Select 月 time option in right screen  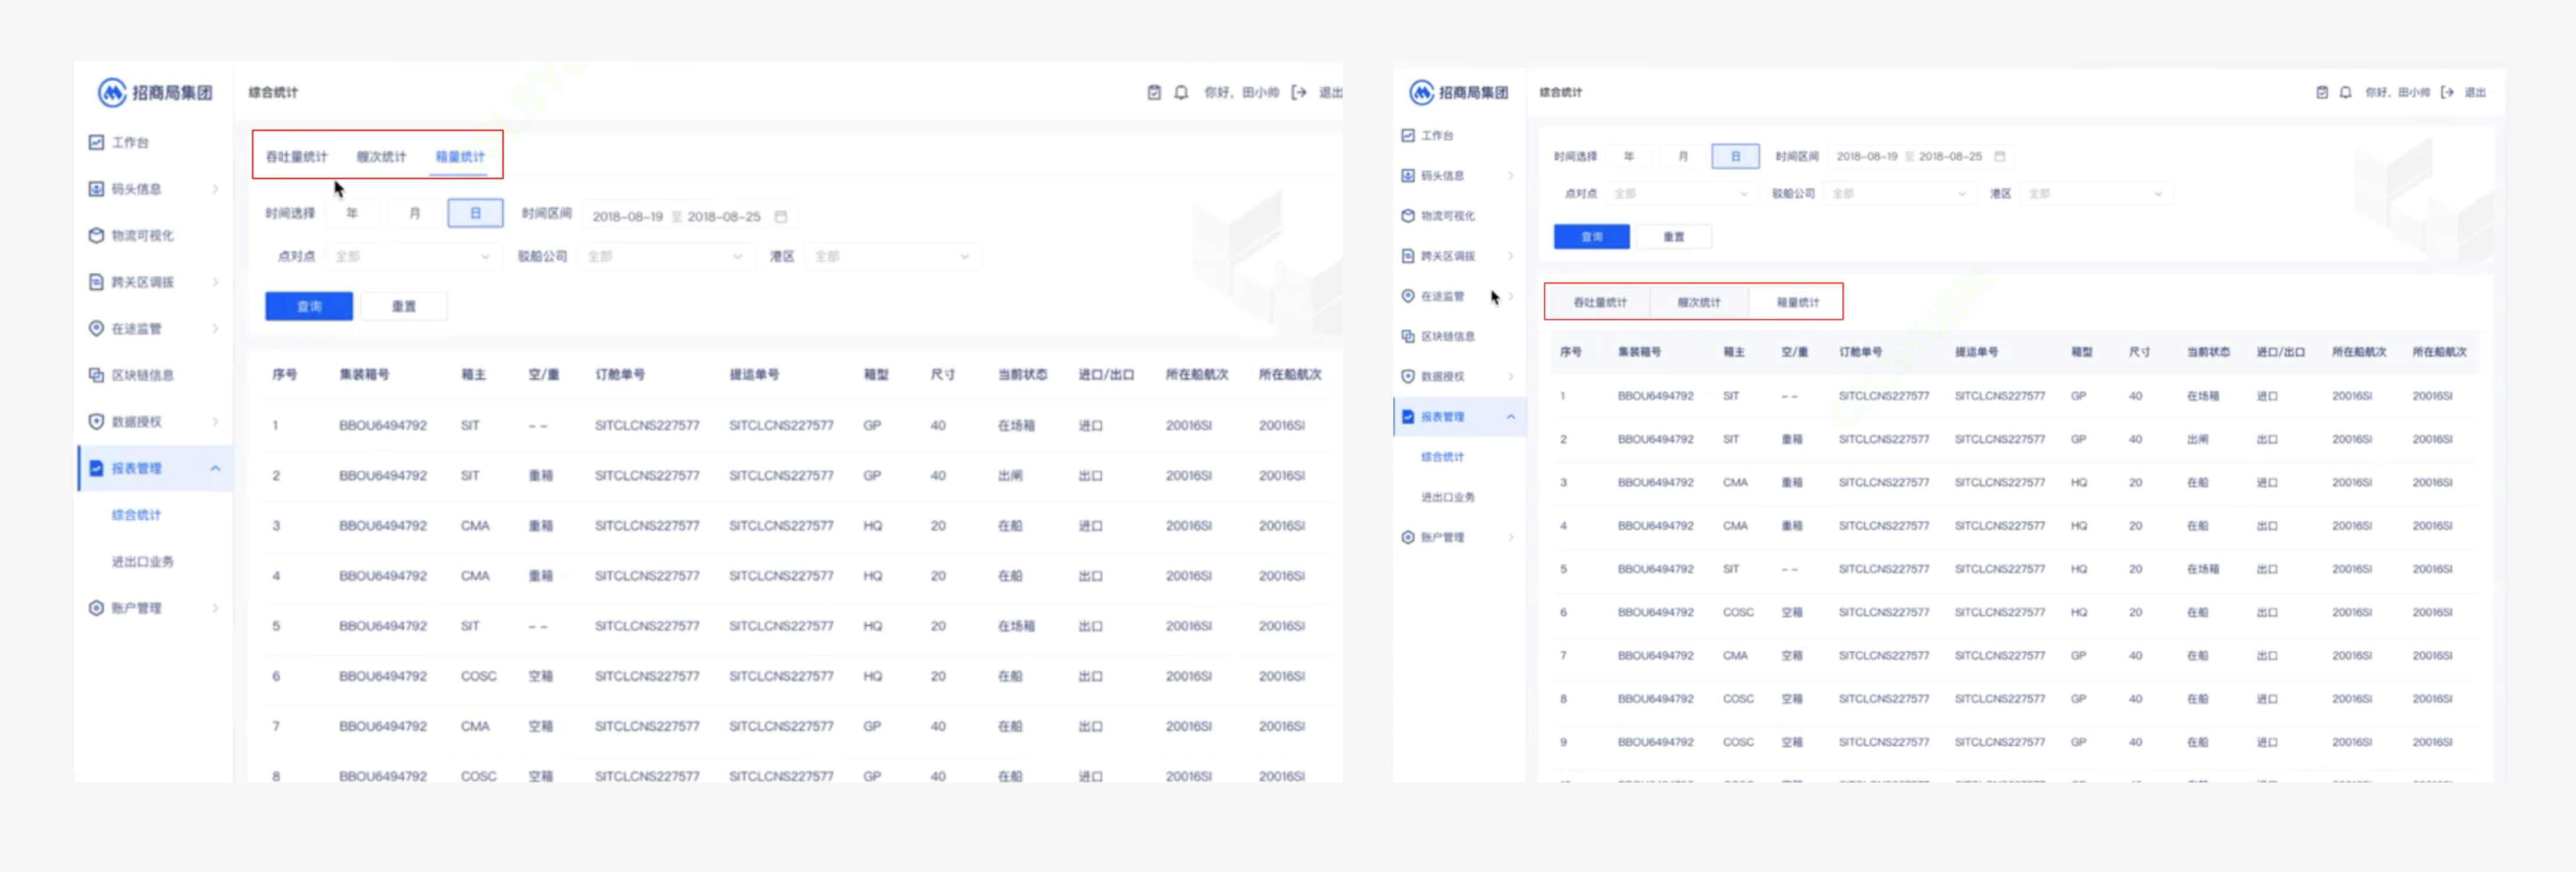click(1683, 156)
